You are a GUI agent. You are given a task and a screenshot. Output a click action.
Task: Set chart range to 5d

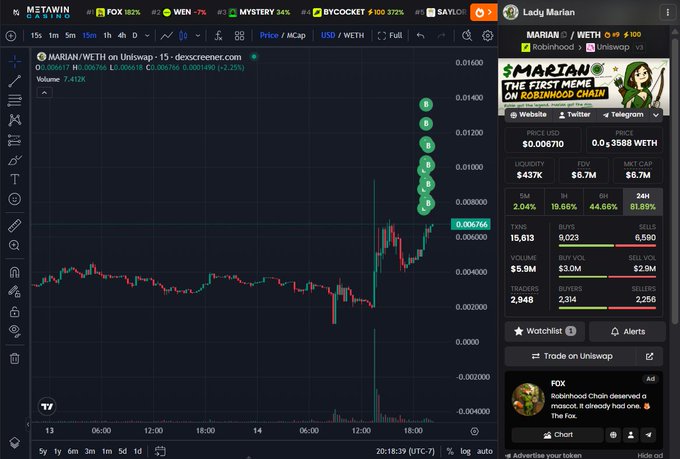coord(123,451)
